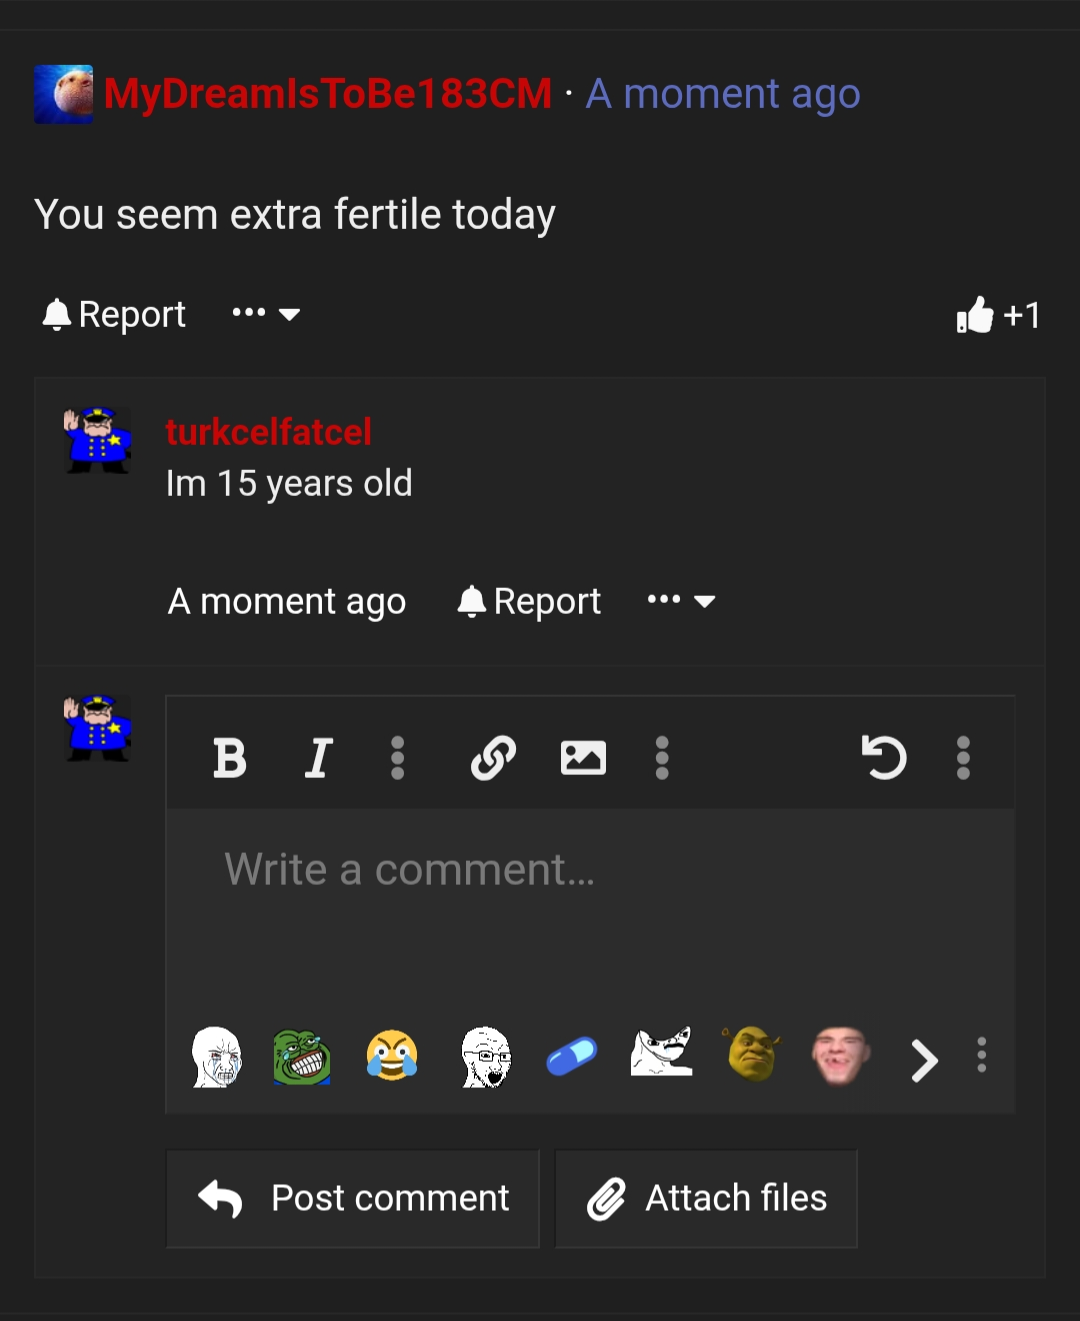Screen dimensions: 1080x1321
Task: Open more formatting options next to italic
Action: 397,758
